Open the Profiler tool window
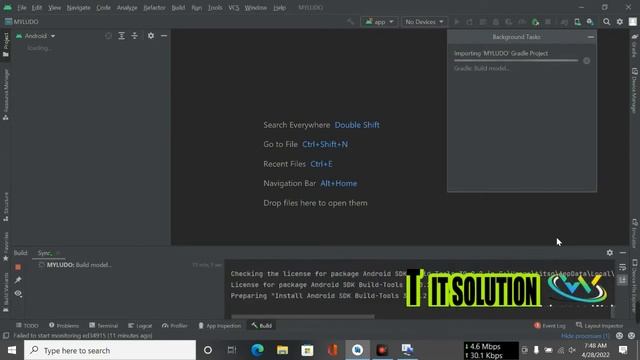 pyautogui.click(x=175, y=326)
